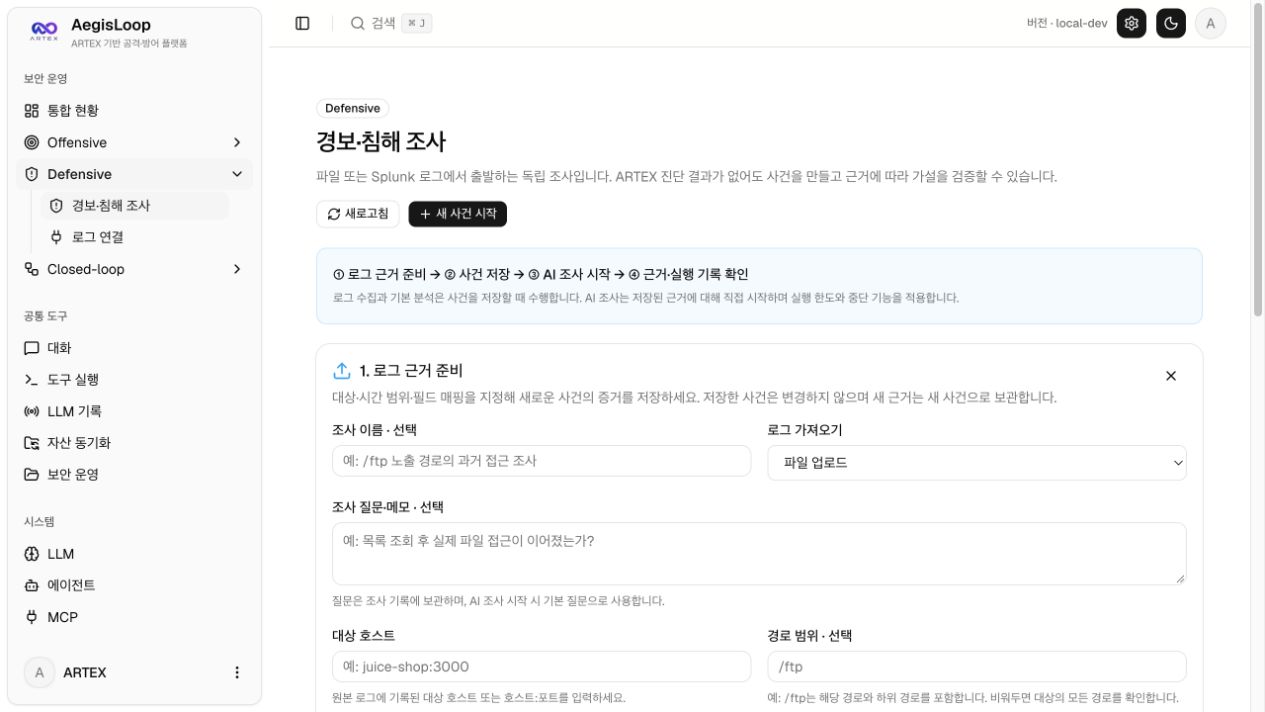Click the 로그 연결 plug icon
Viewport: 1265px width, 712px height.
(56, 237)
